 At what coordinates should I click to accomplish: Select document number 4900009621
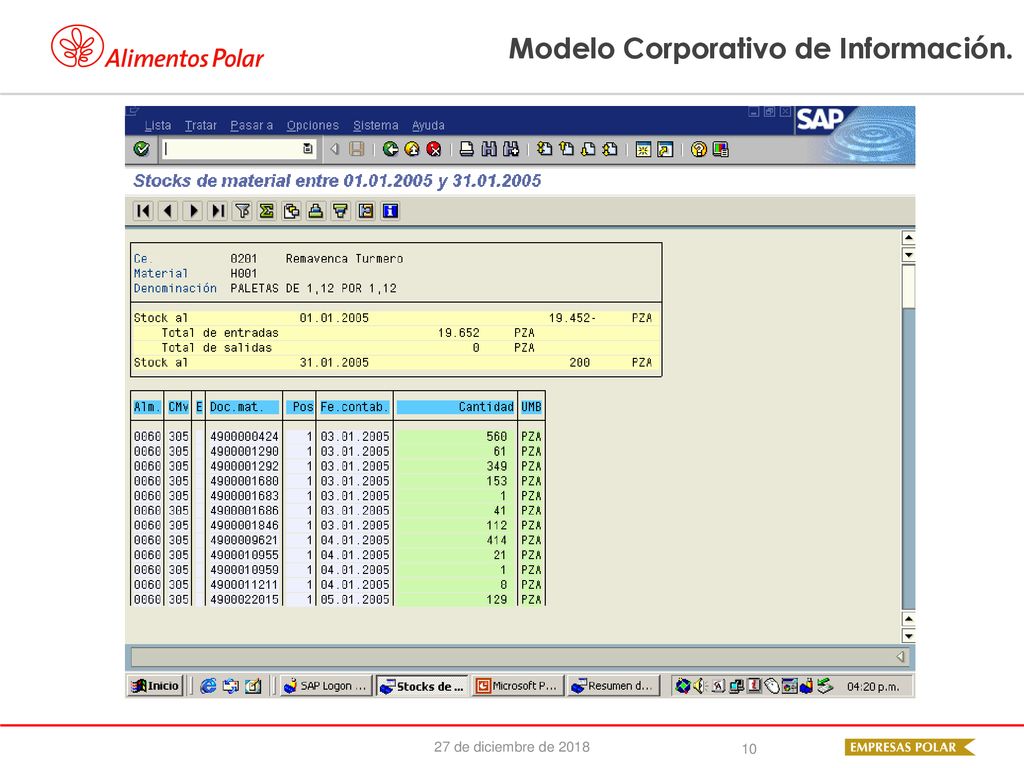pyautogui.click(x=244, y=540)
